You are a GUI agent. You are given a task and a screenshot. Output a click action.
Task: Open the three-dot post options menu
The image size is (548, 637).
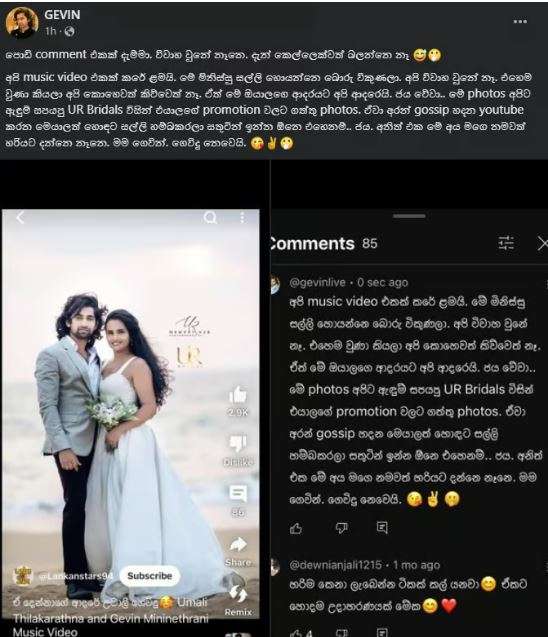tap(520, 22)
